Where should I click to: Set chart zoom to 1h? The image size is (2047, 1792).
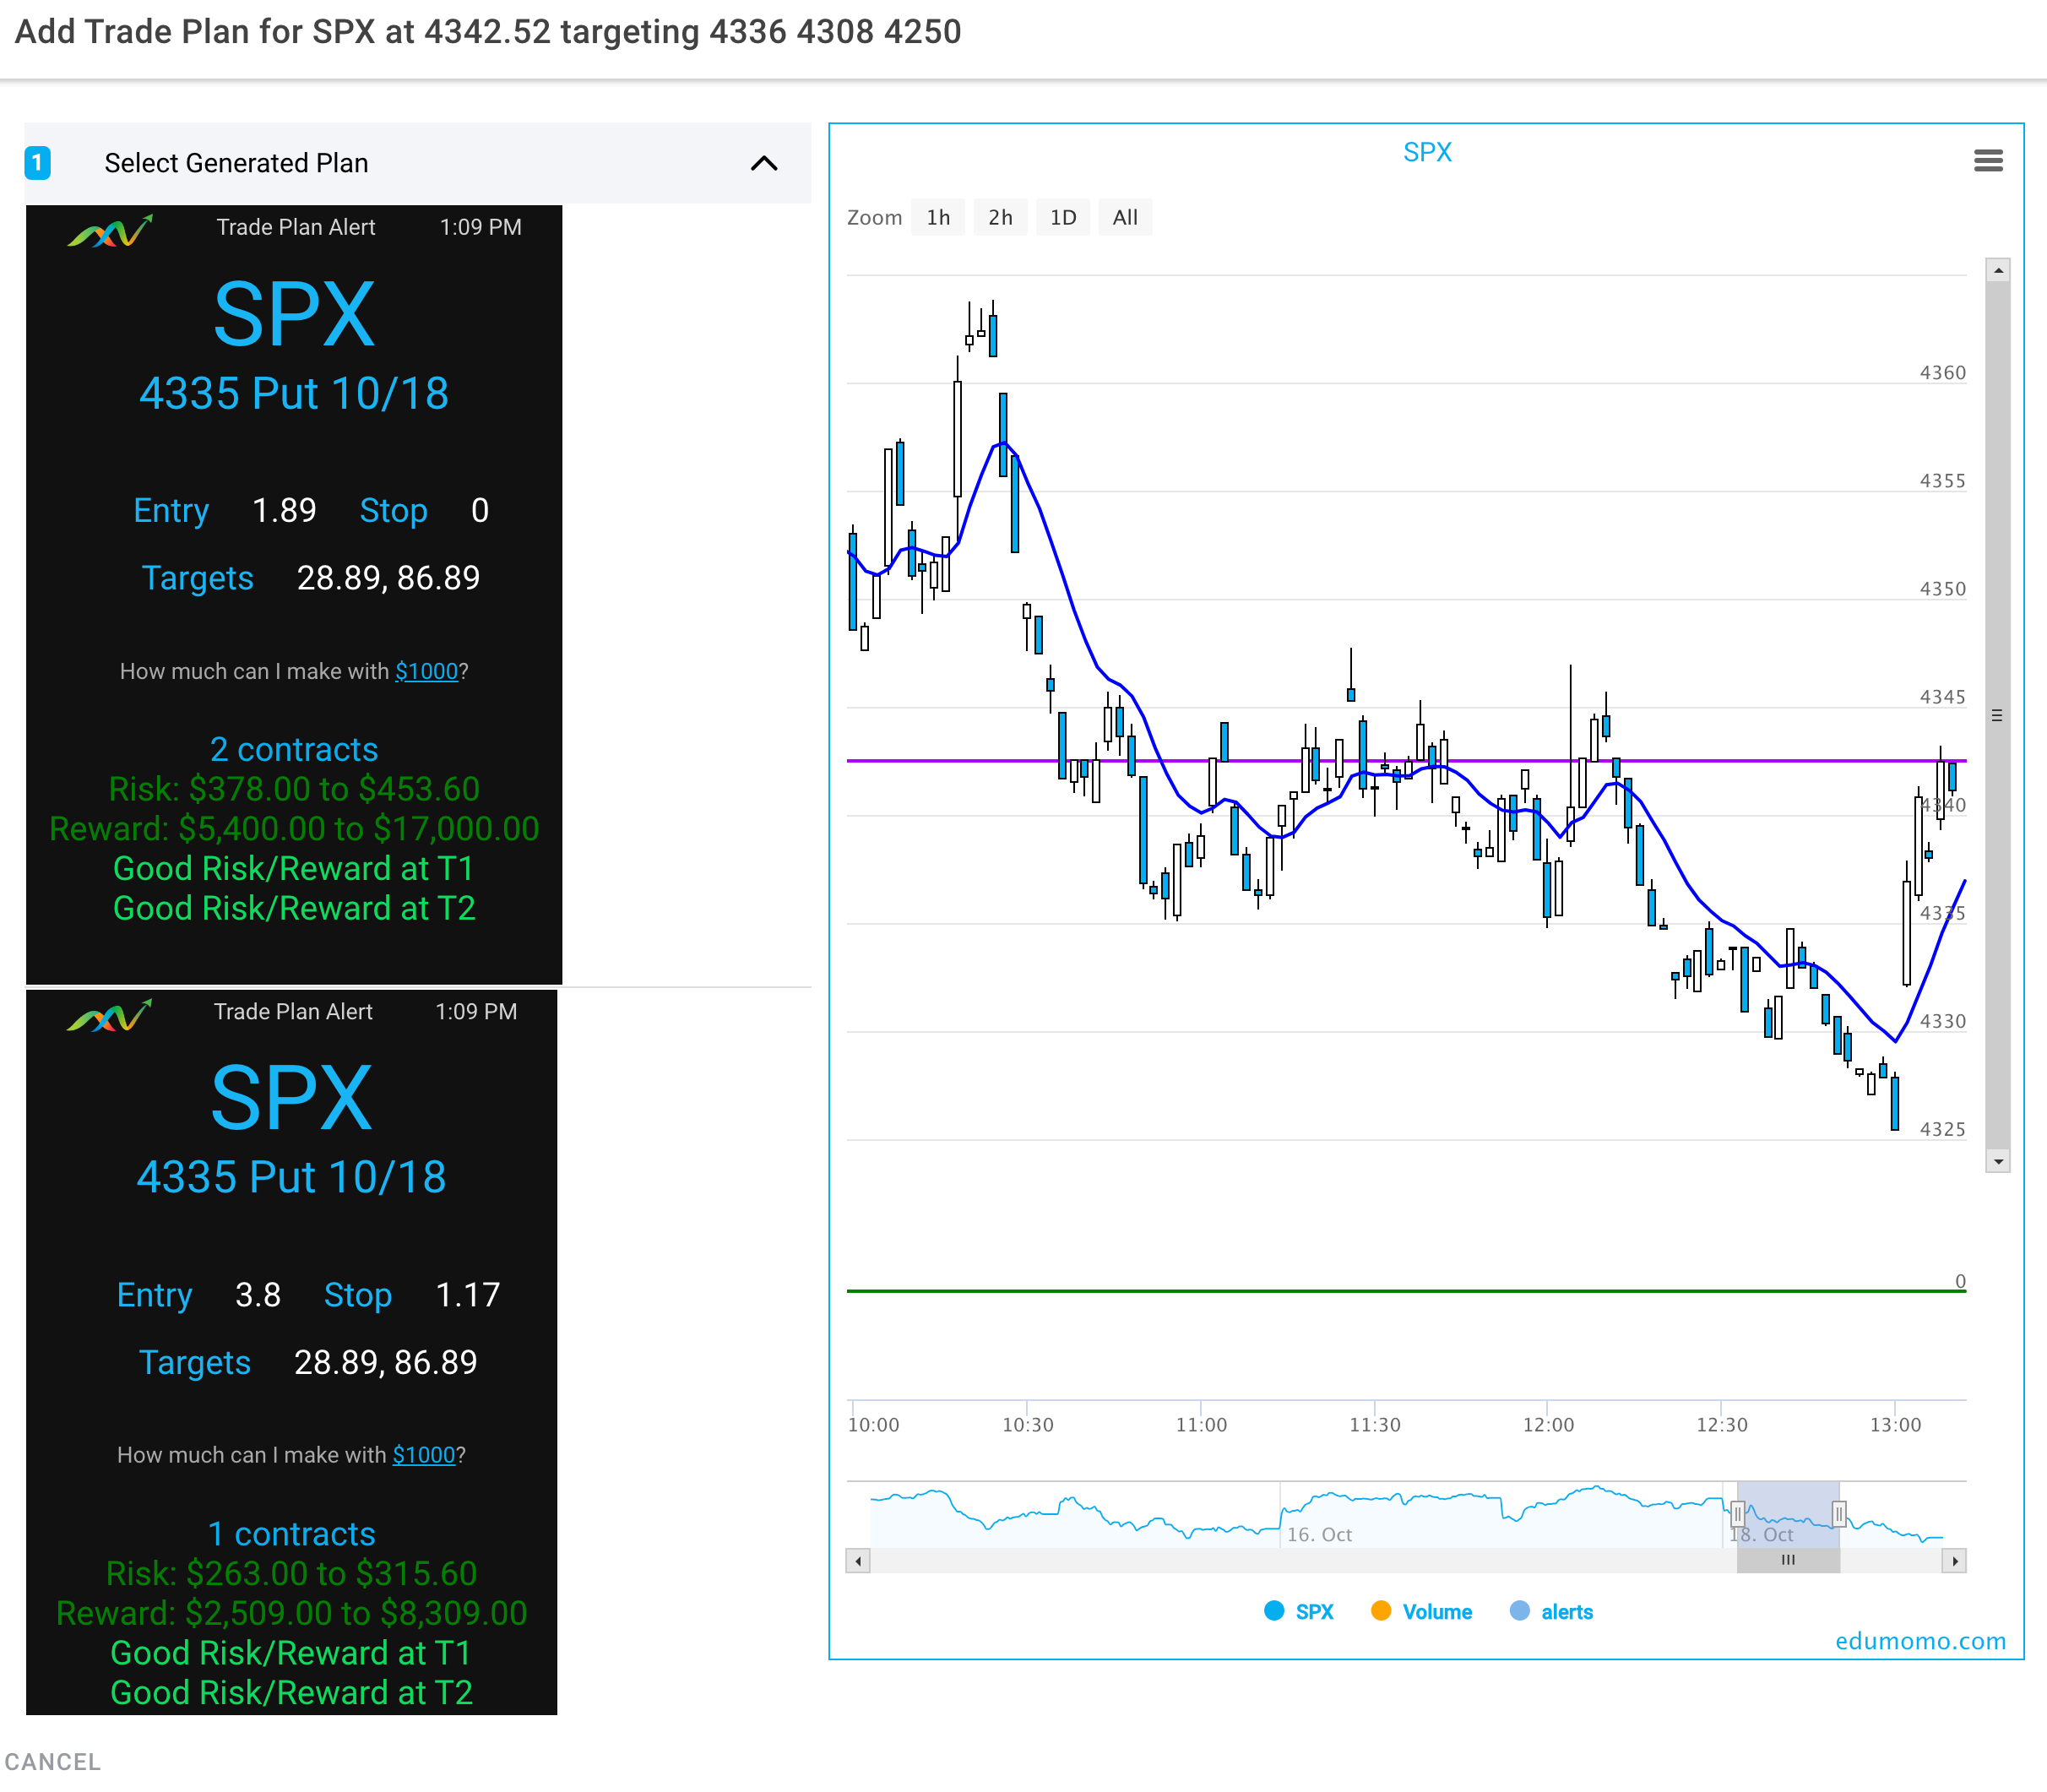point(937,217)
